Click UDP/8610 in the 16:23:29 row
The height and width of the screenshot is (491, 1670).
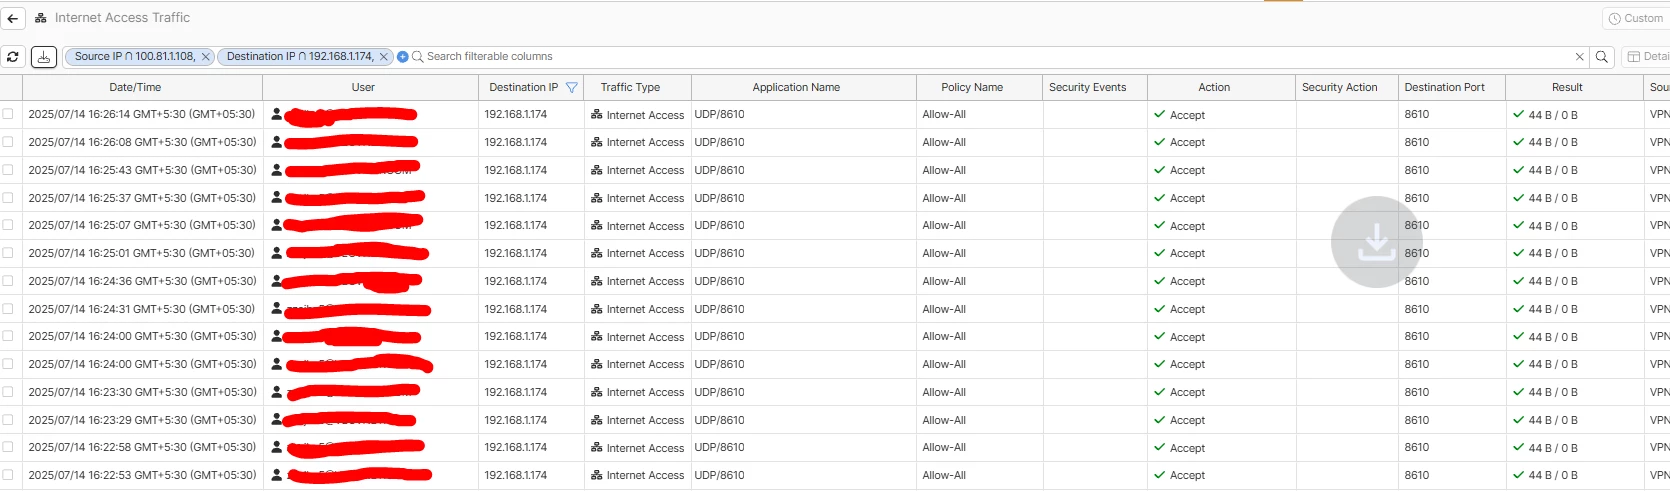tap(719, 420)
